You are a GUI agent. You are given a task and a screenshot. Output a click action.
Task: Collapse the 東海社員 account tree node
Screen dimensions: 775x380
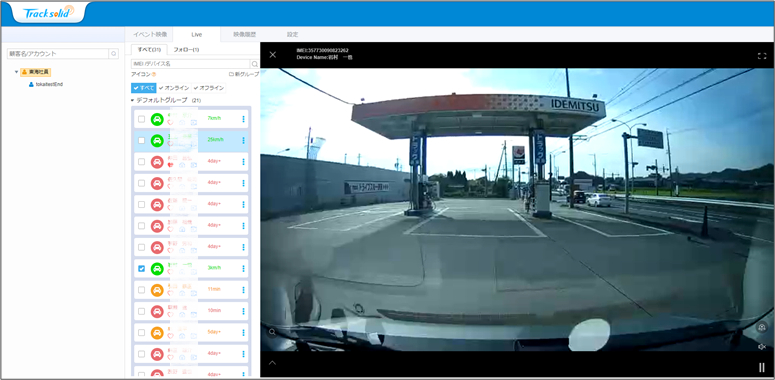[16, 72]
